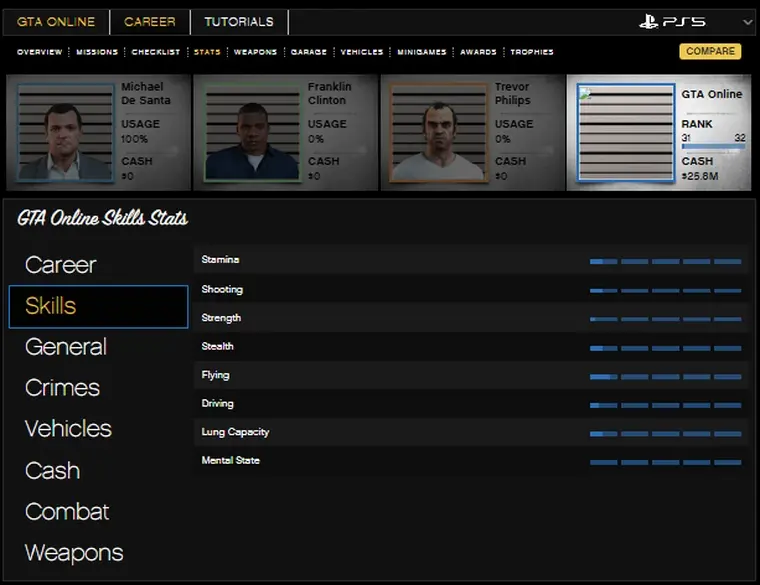The height and width of the screenshot is (585, 760).
Task: Choose Trevor Philips character portrait
Action: click(x=437, y=133)
